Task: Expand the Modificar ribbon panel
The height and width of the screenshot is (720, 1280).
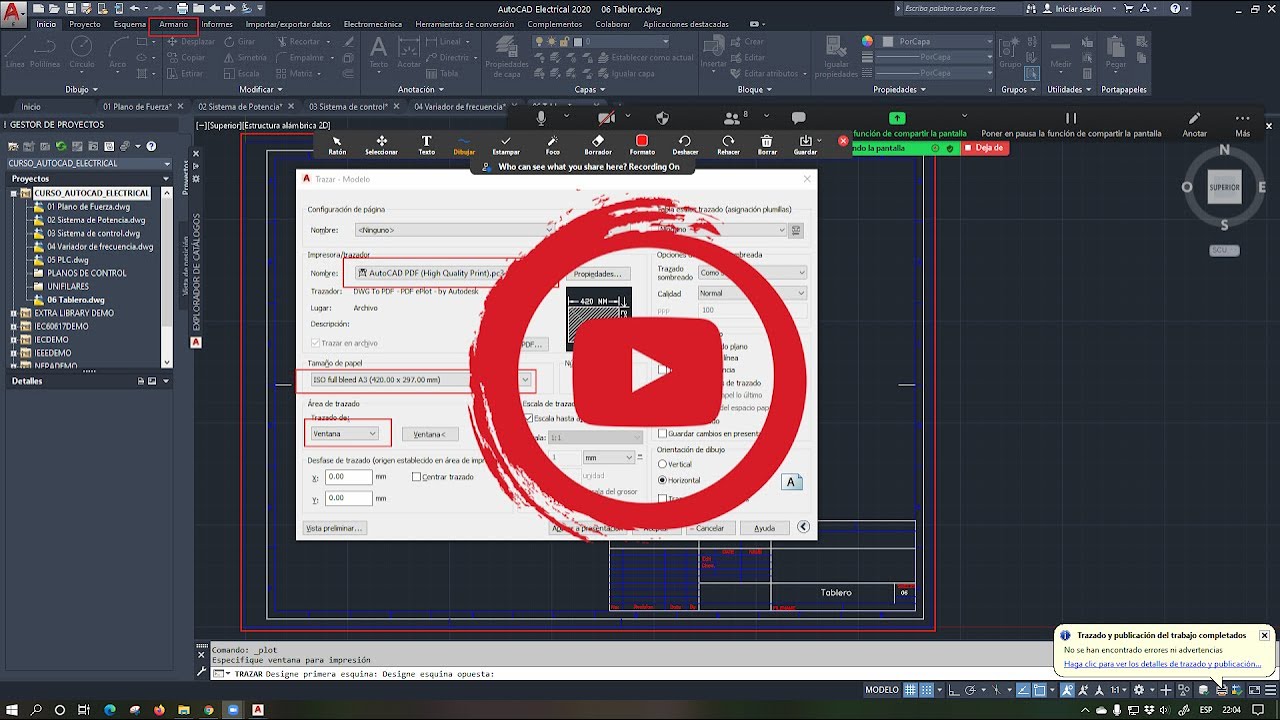Action: (262, 89)
